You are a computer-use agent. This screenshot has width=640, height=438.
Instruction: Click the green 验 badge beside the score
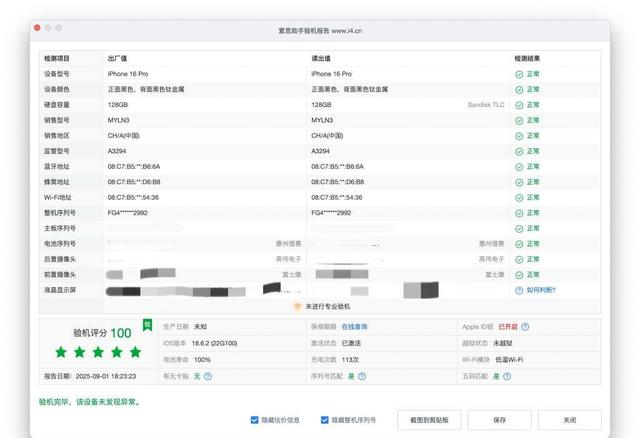(x=147, y=325)
